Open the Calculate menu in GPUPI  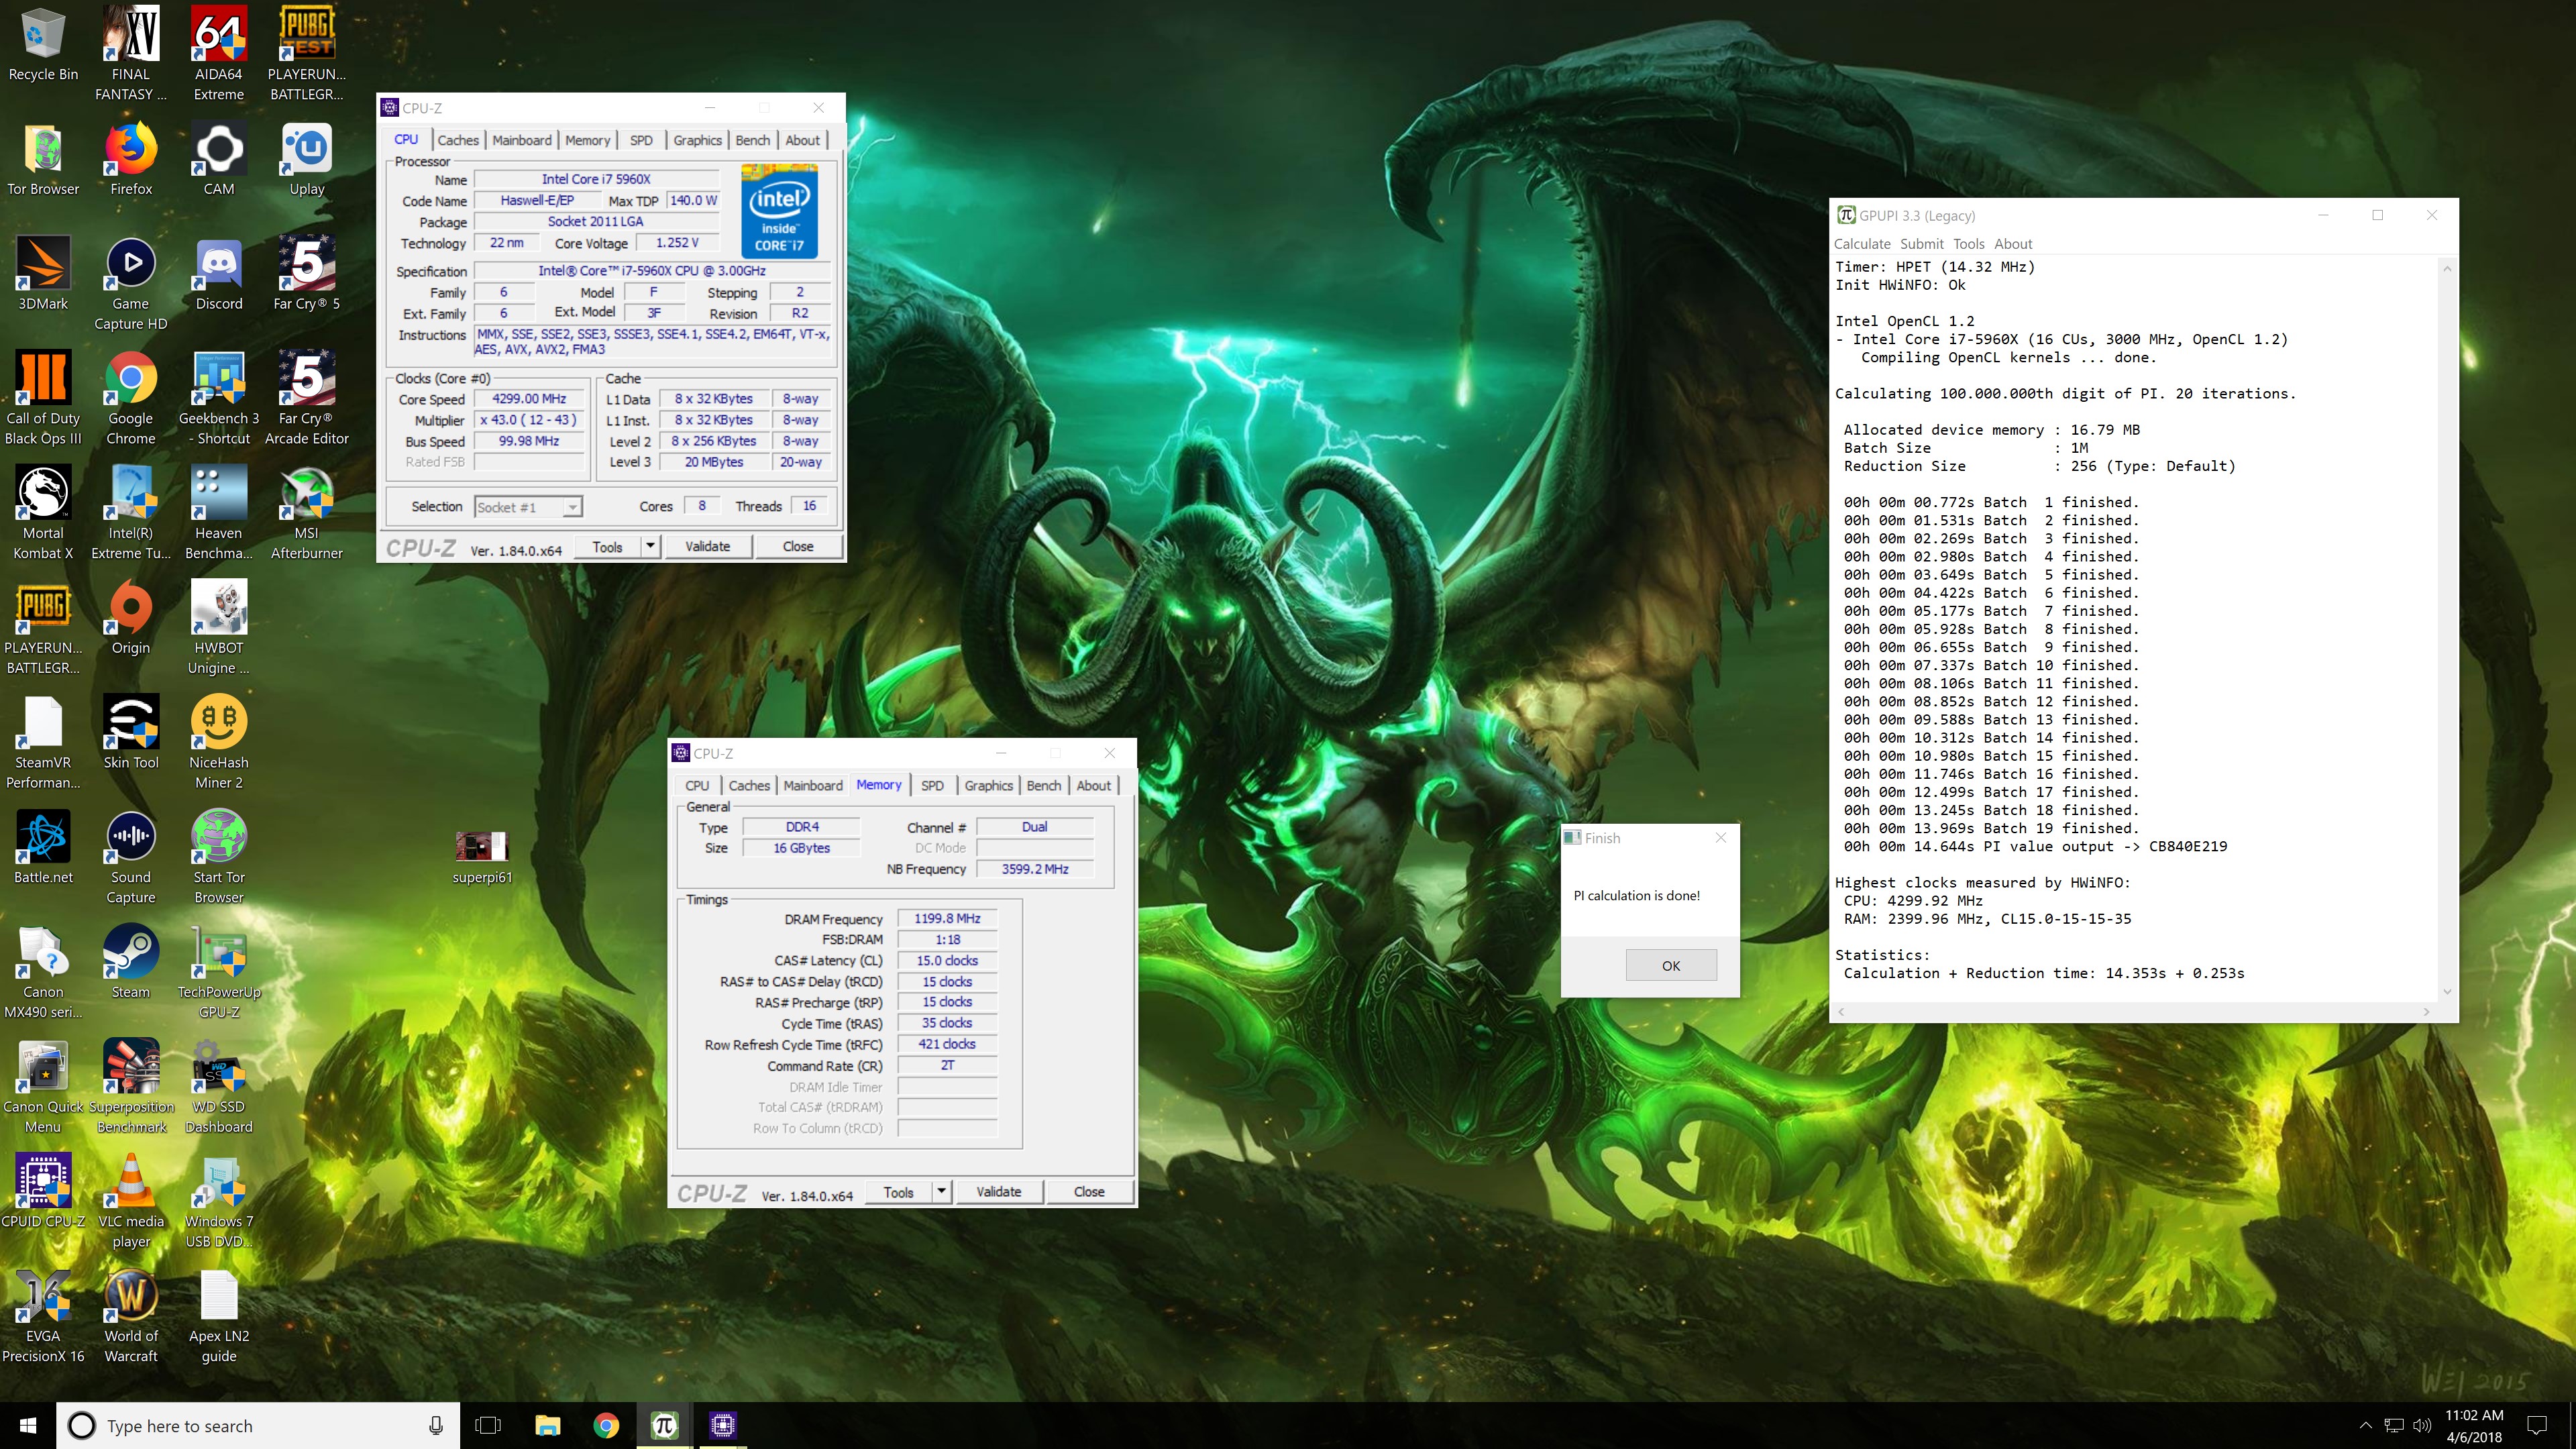click(1862, 243)
